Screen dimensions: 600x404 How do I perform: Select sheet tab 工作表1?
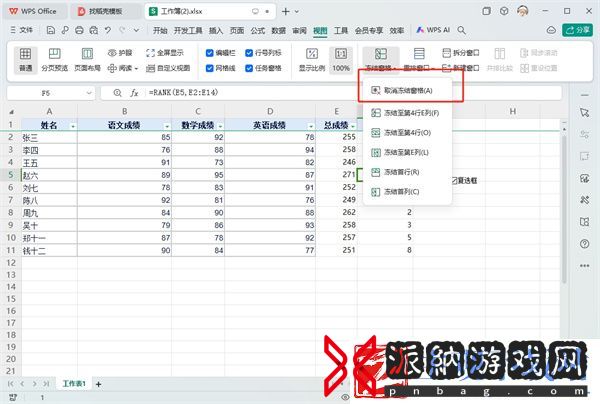74,383
